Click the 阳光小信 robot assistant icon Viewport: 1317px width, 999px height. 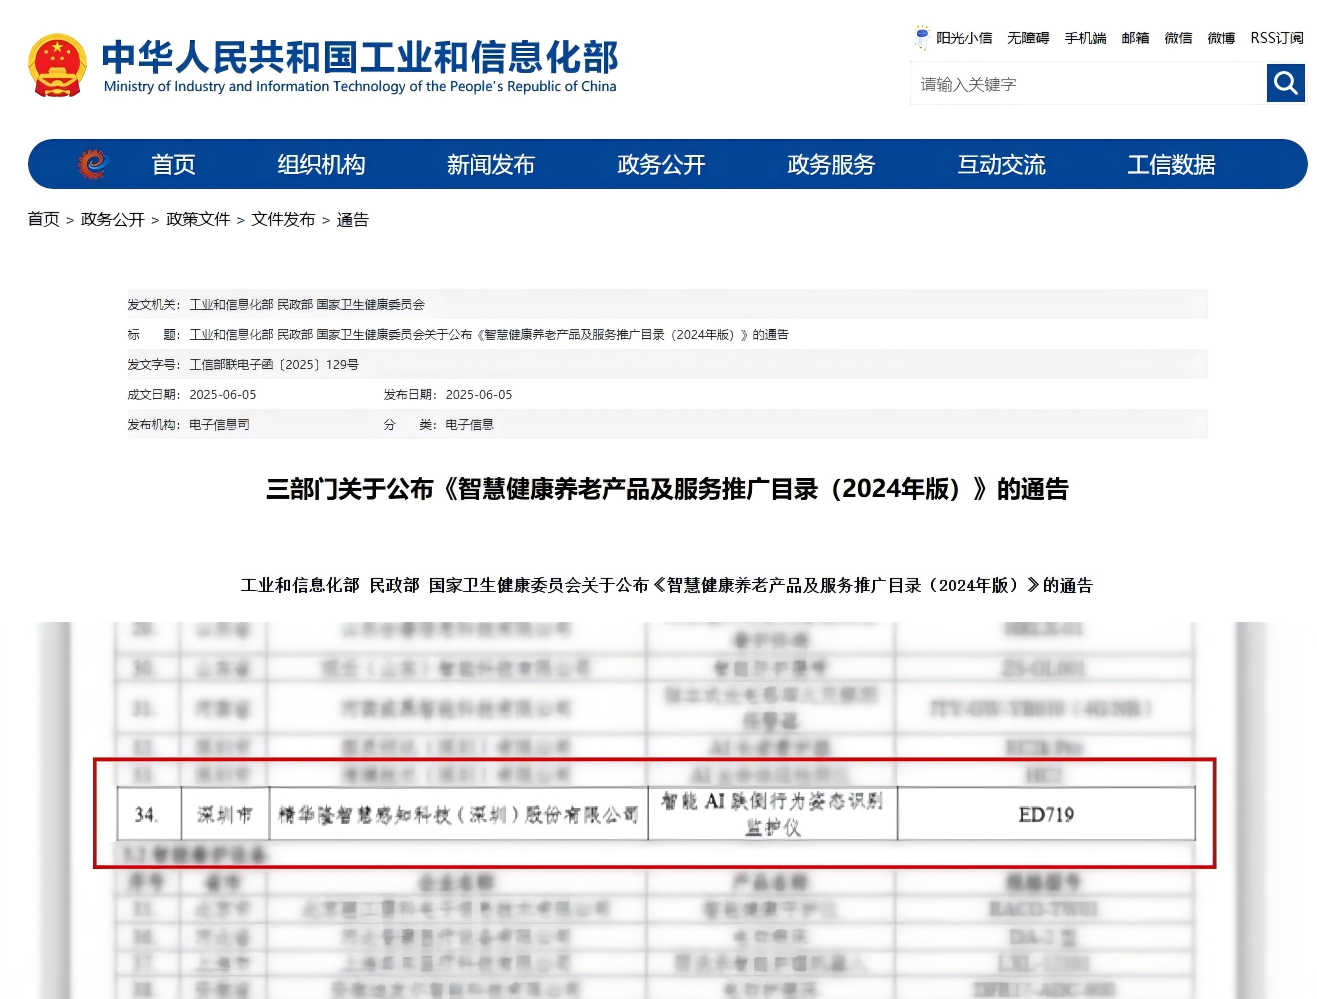point(921,38)
